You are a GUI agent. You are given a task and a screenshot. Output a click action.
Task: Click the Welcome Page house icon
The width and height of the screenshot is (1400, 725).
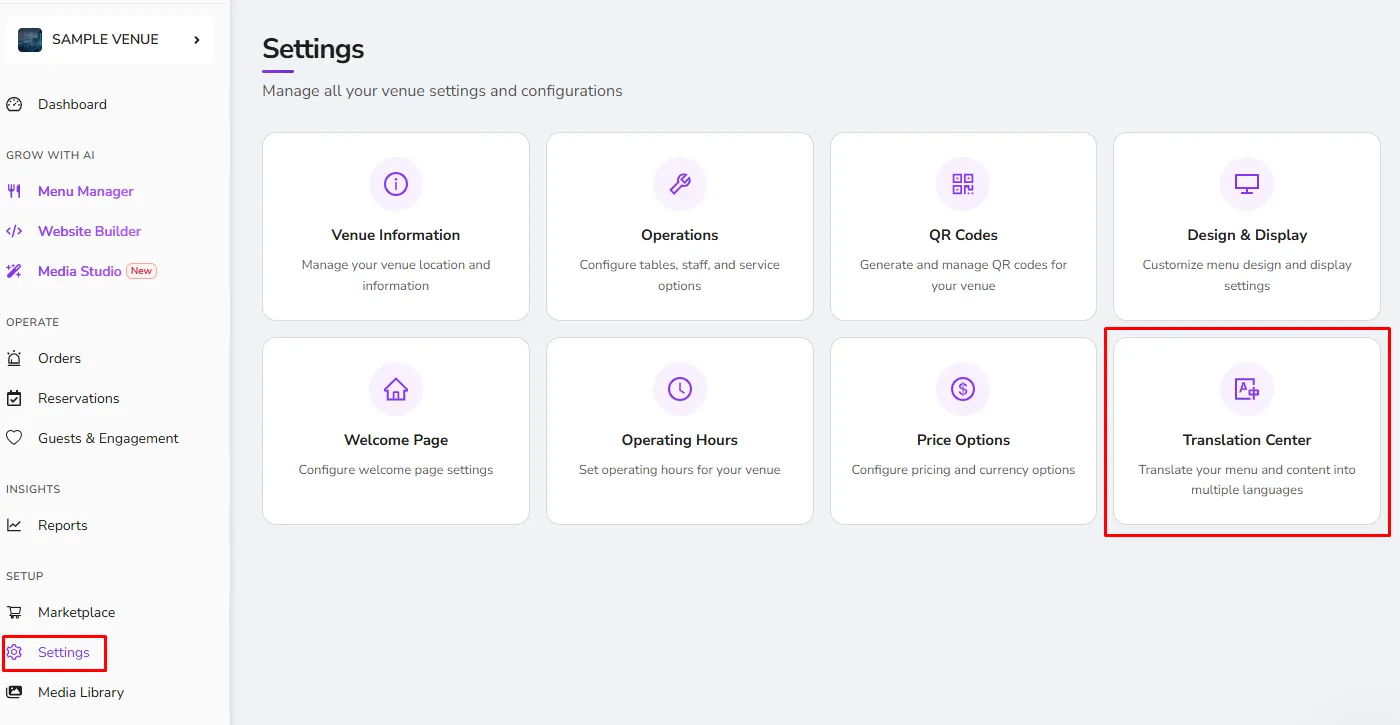(x=396, y=389)
